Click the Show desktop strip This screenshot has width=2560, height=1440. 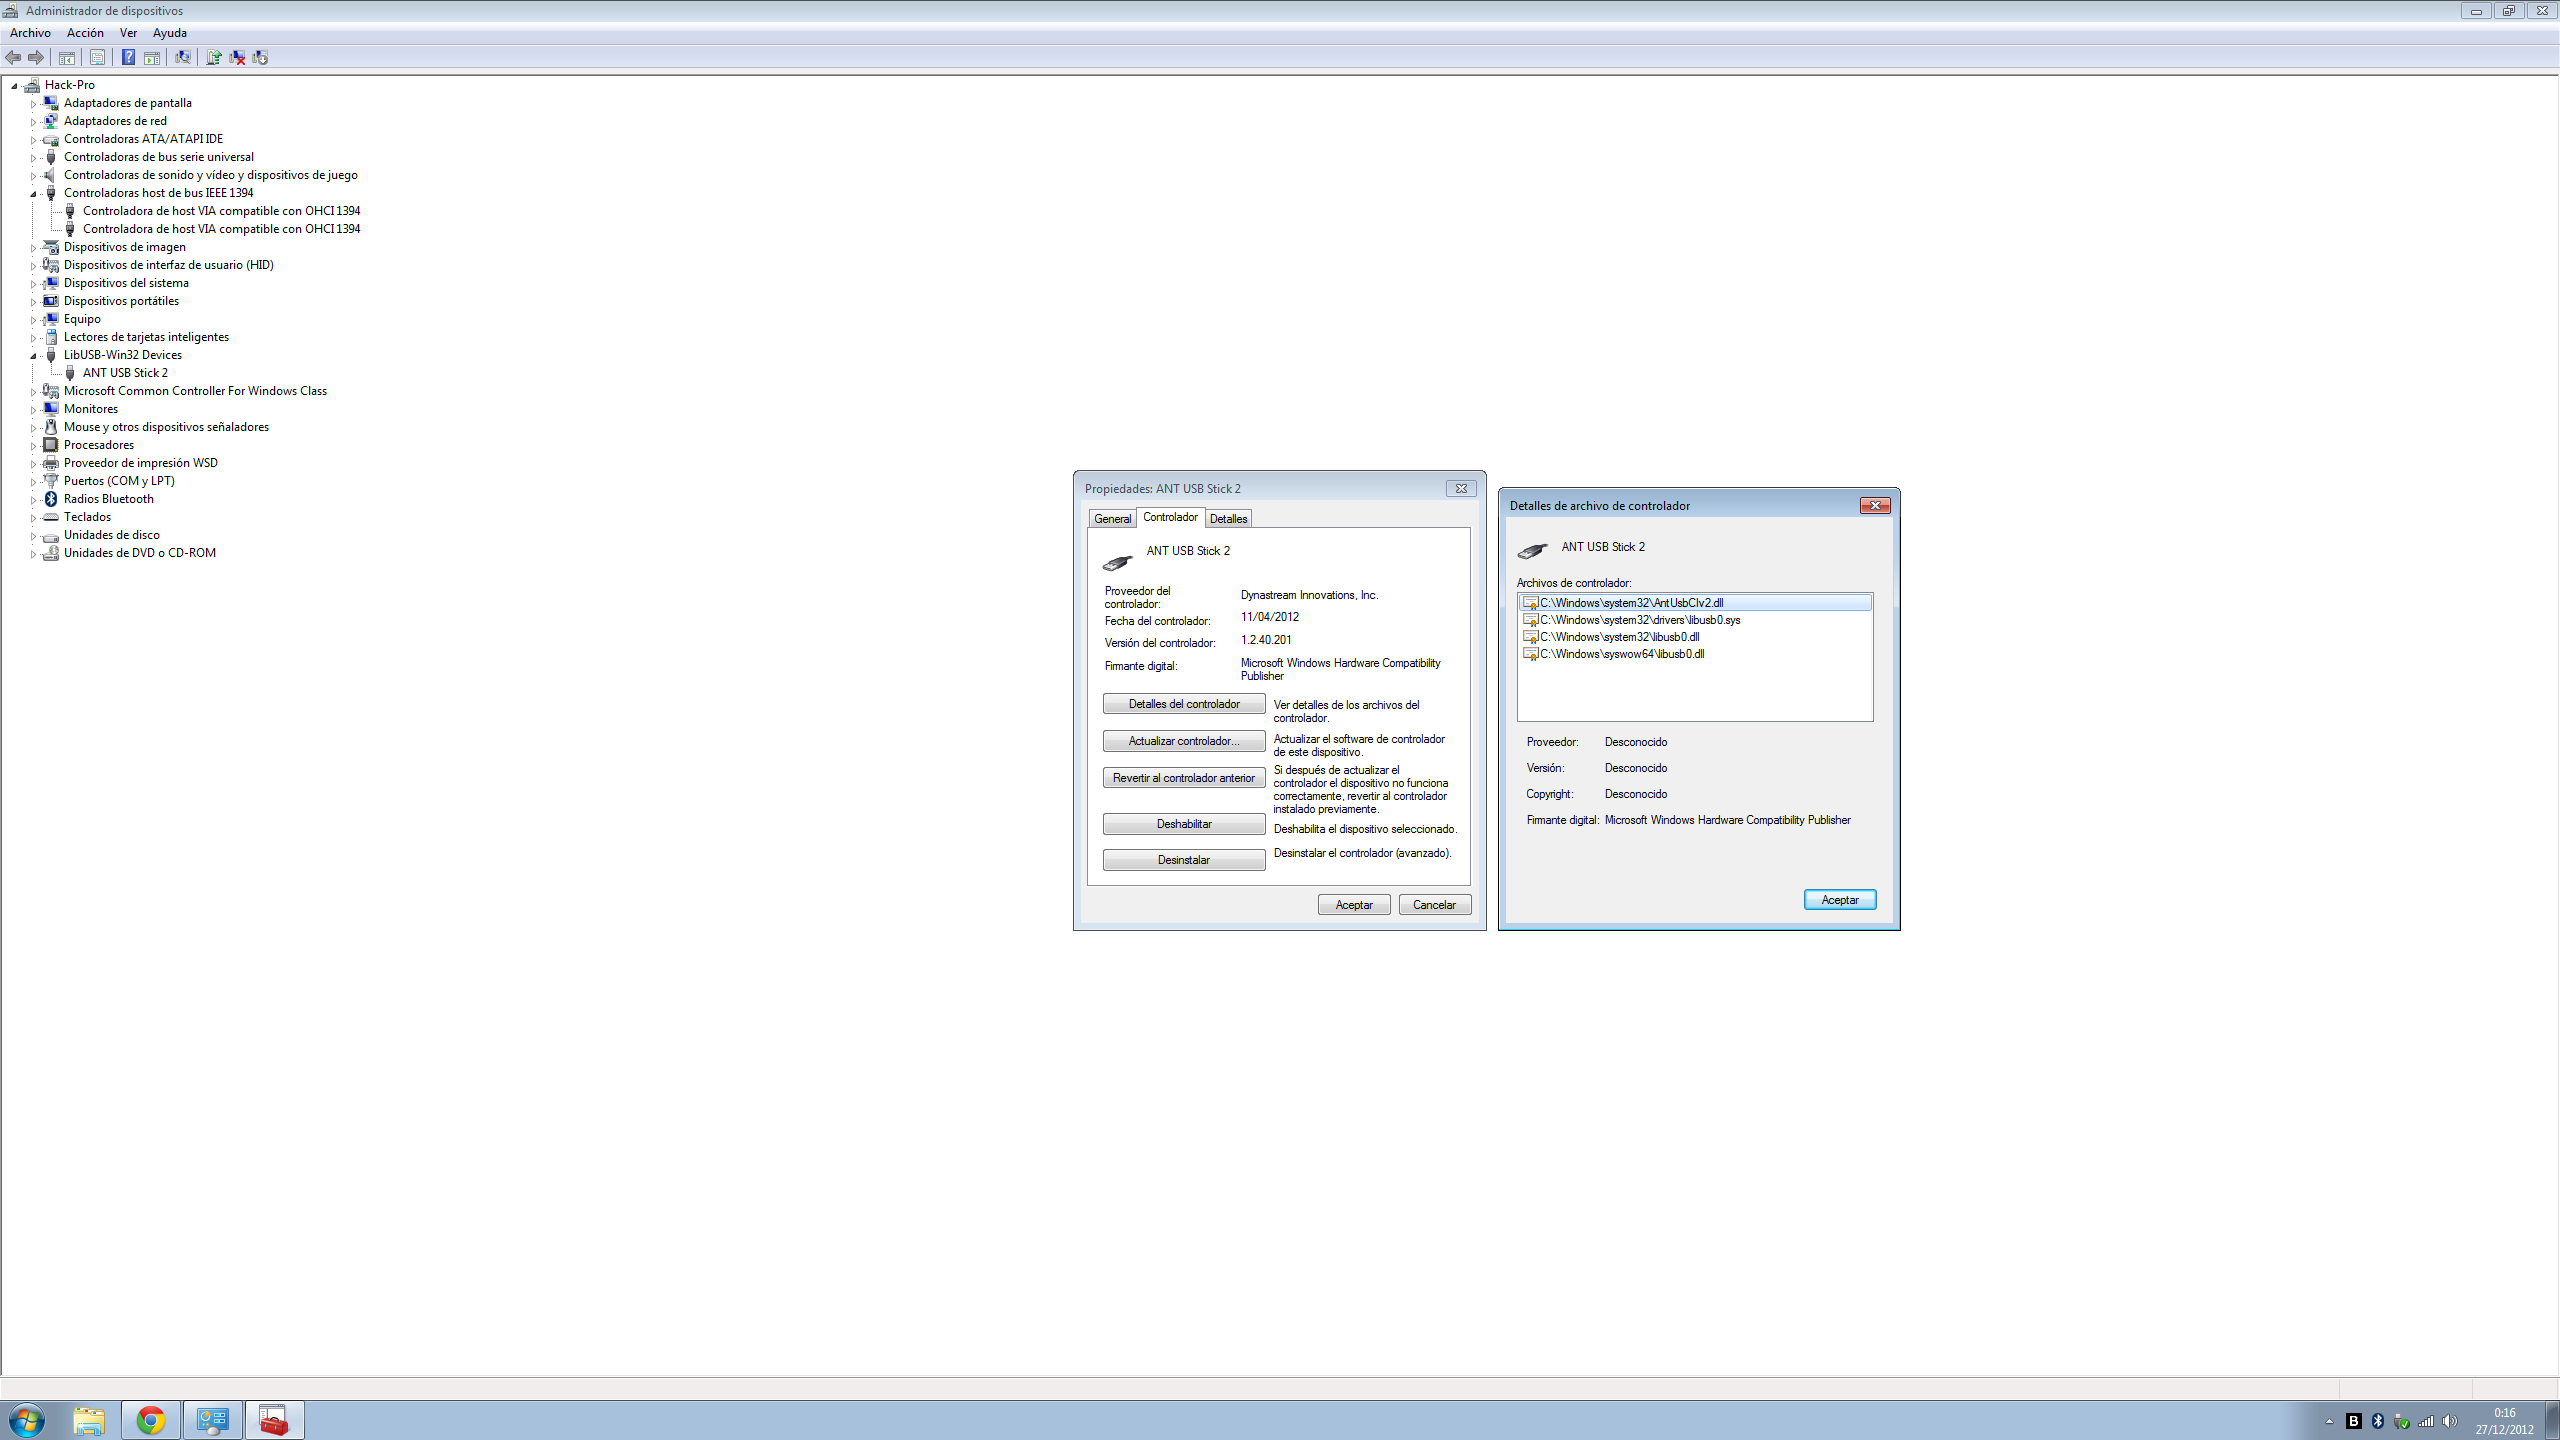(x=2552, y=1421)
